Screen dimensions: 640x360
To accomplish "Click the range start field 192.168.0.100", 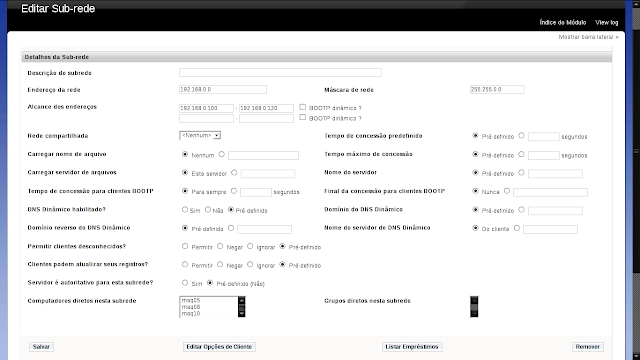I will click(x=206, y=108).
